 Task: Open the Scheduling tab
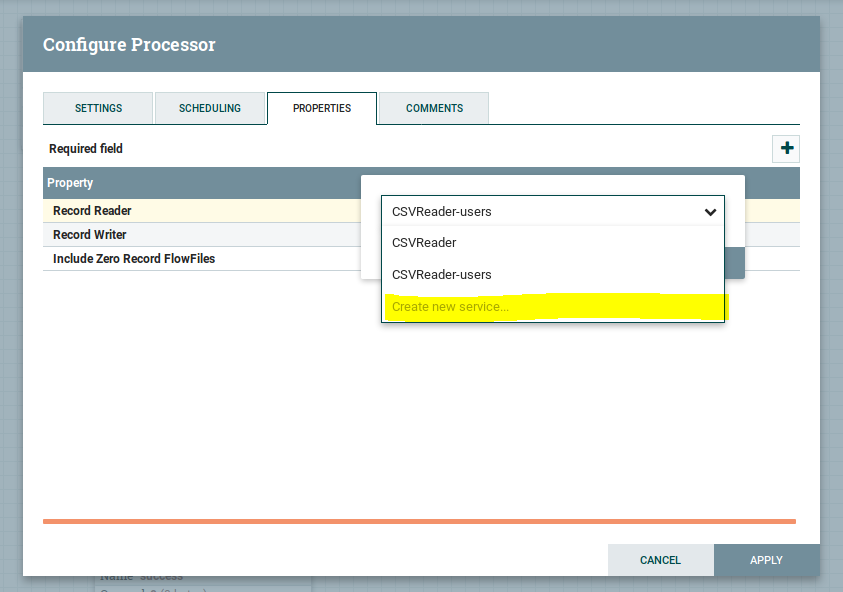point(210,108)
